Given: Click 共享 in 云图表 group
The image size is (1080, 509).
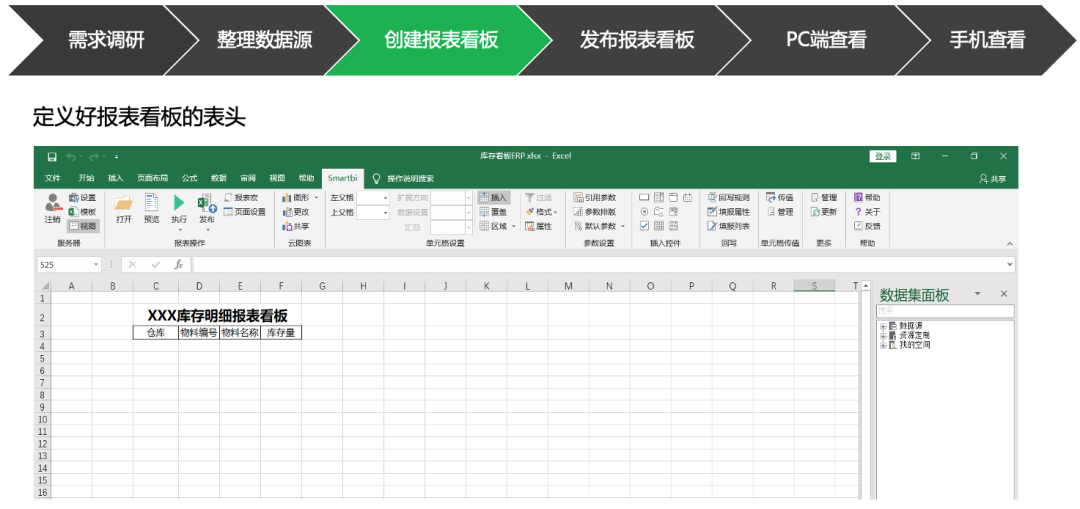Looking at the screenshot, I should tap(296, 226).
